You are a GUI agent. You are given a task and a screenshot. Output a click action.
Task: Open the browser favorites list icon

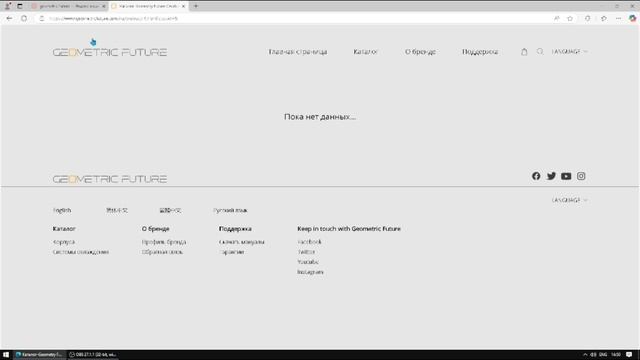pyautogui.click(x=604, y=18)
